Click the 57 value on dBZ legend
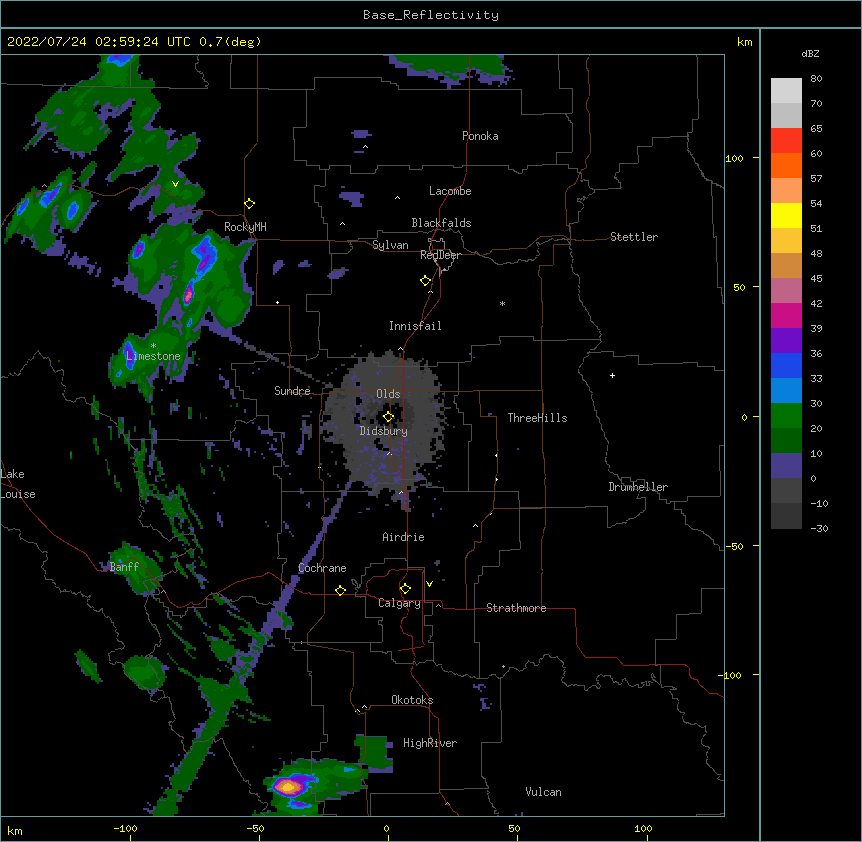The height and width of the screenshot is (842, 862). coord(816,179)
